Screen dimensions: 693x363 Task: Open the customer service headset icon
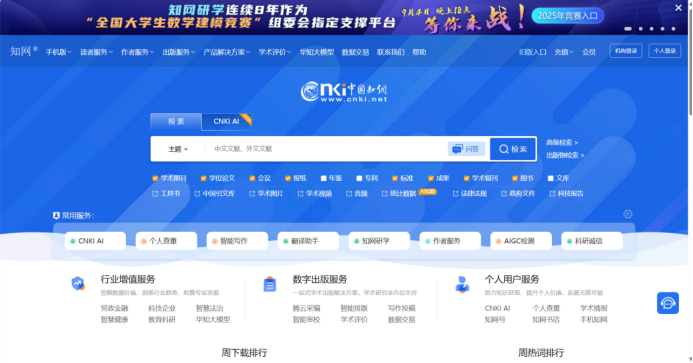pos(667,303)
